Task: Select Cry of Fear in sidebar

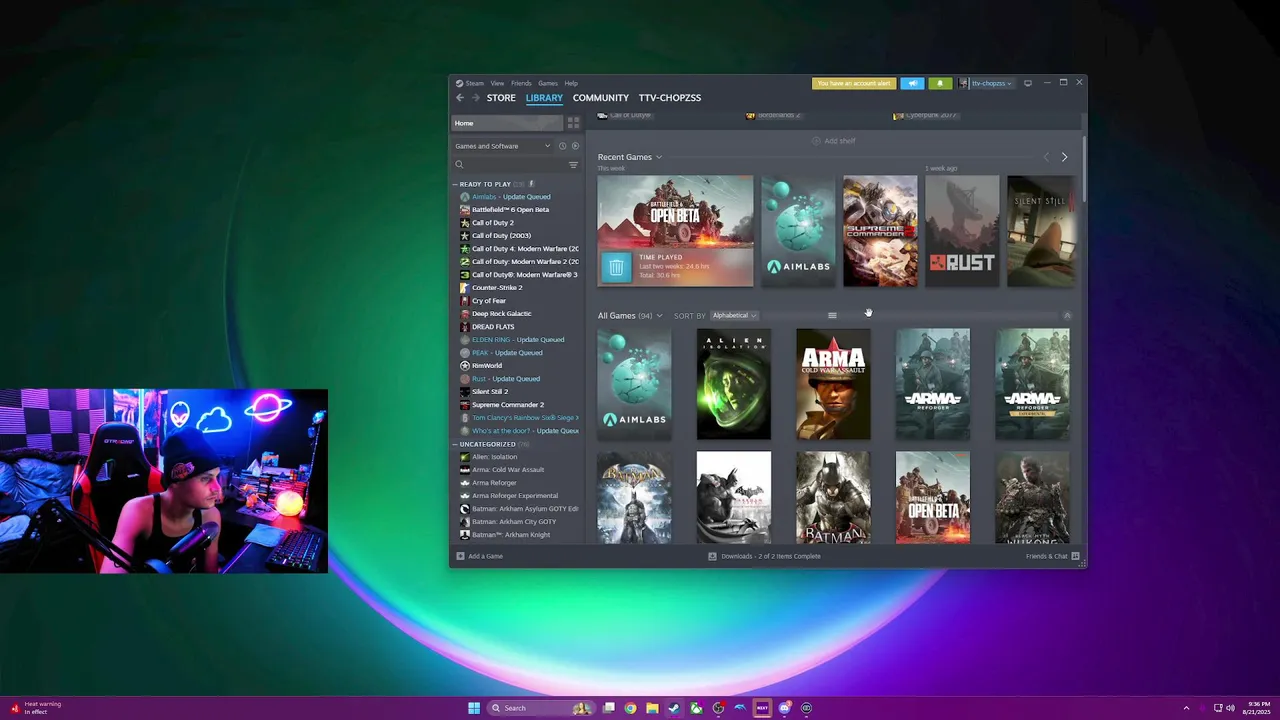Action: tap(489, 301)
